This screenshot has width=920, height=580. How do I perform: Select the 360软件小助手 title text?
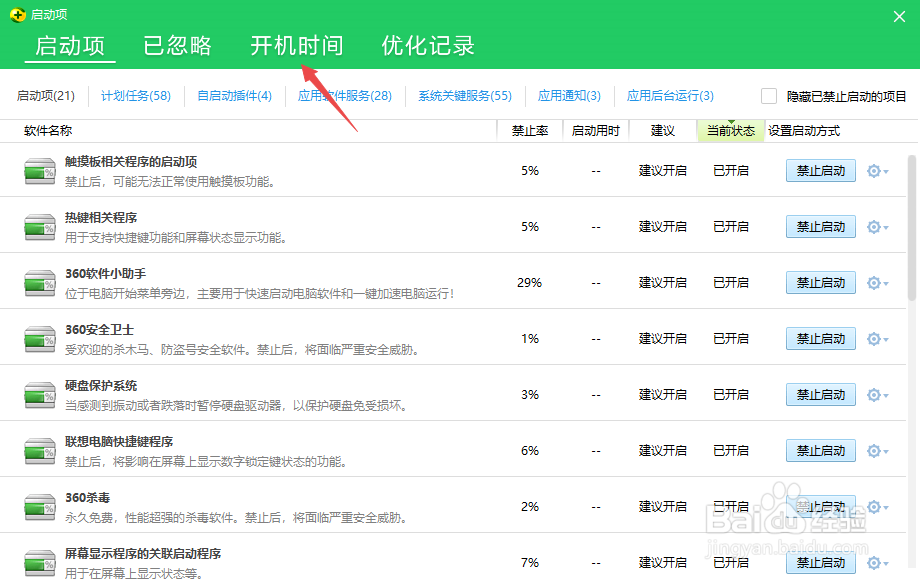point(106,274)
